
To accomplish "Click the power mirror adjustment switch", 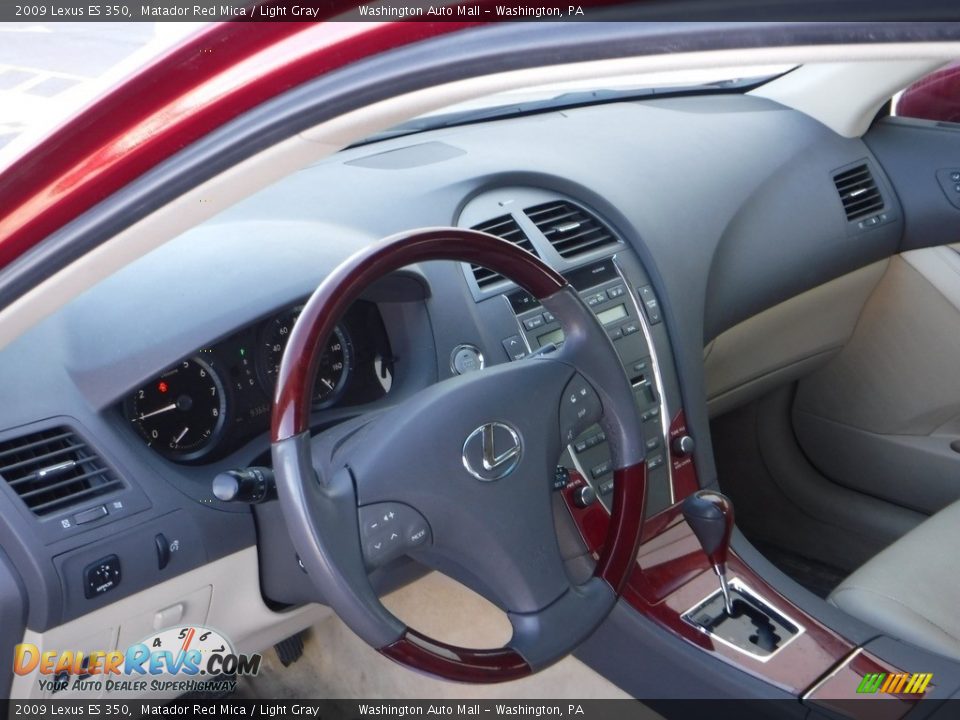I will [x=101, y=576].
